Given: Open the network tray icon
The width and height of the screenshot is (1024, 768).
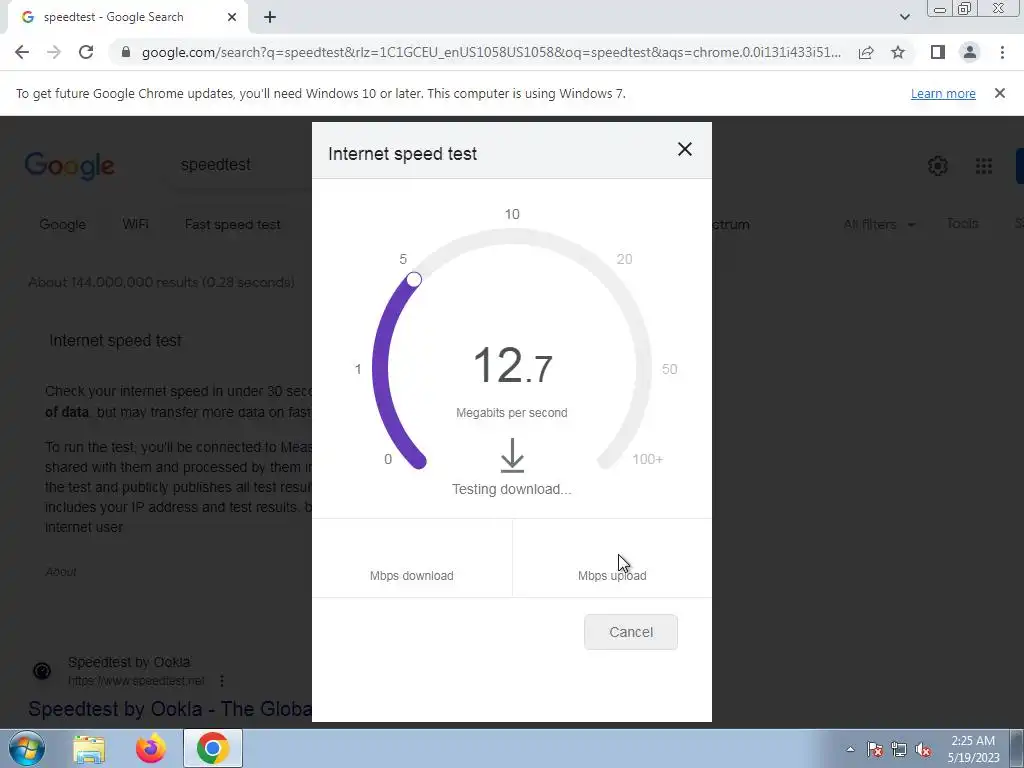Looking at the screenshot, I should pyautogui.click(x=899, y=749).
